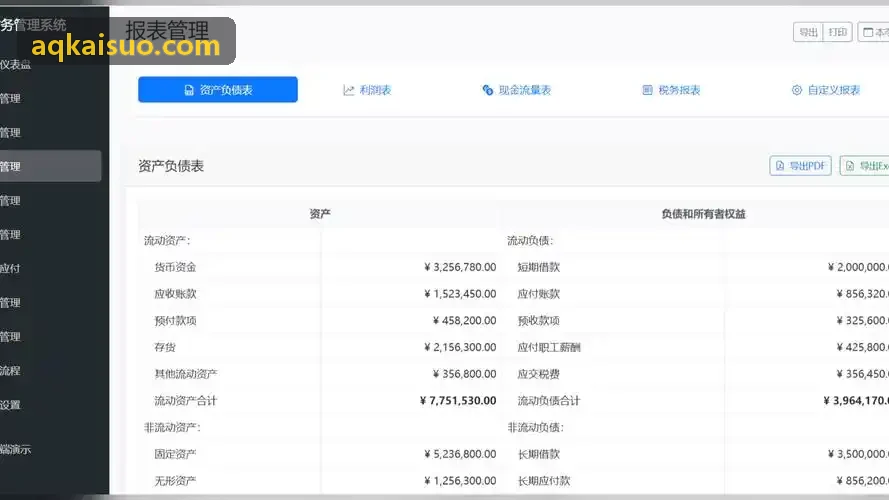
Task: Click the value ¥ 3,256,780.00
Action: (x=460, y=267)
